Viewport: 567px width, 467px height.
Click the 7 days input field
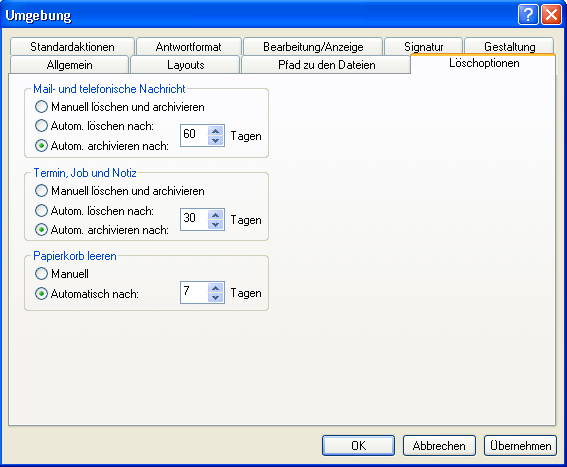(194, 293)
